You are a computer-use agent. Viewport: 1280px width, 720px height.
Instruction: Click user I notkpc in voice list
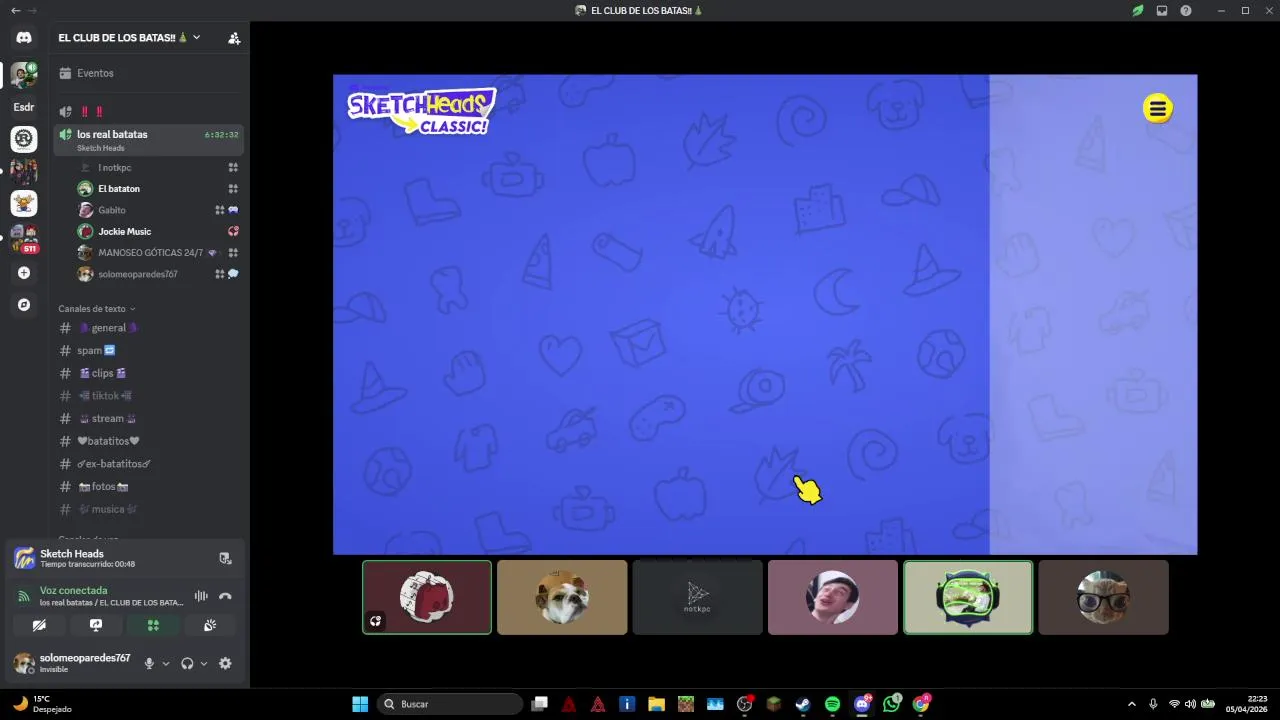(x=158, y=168)
